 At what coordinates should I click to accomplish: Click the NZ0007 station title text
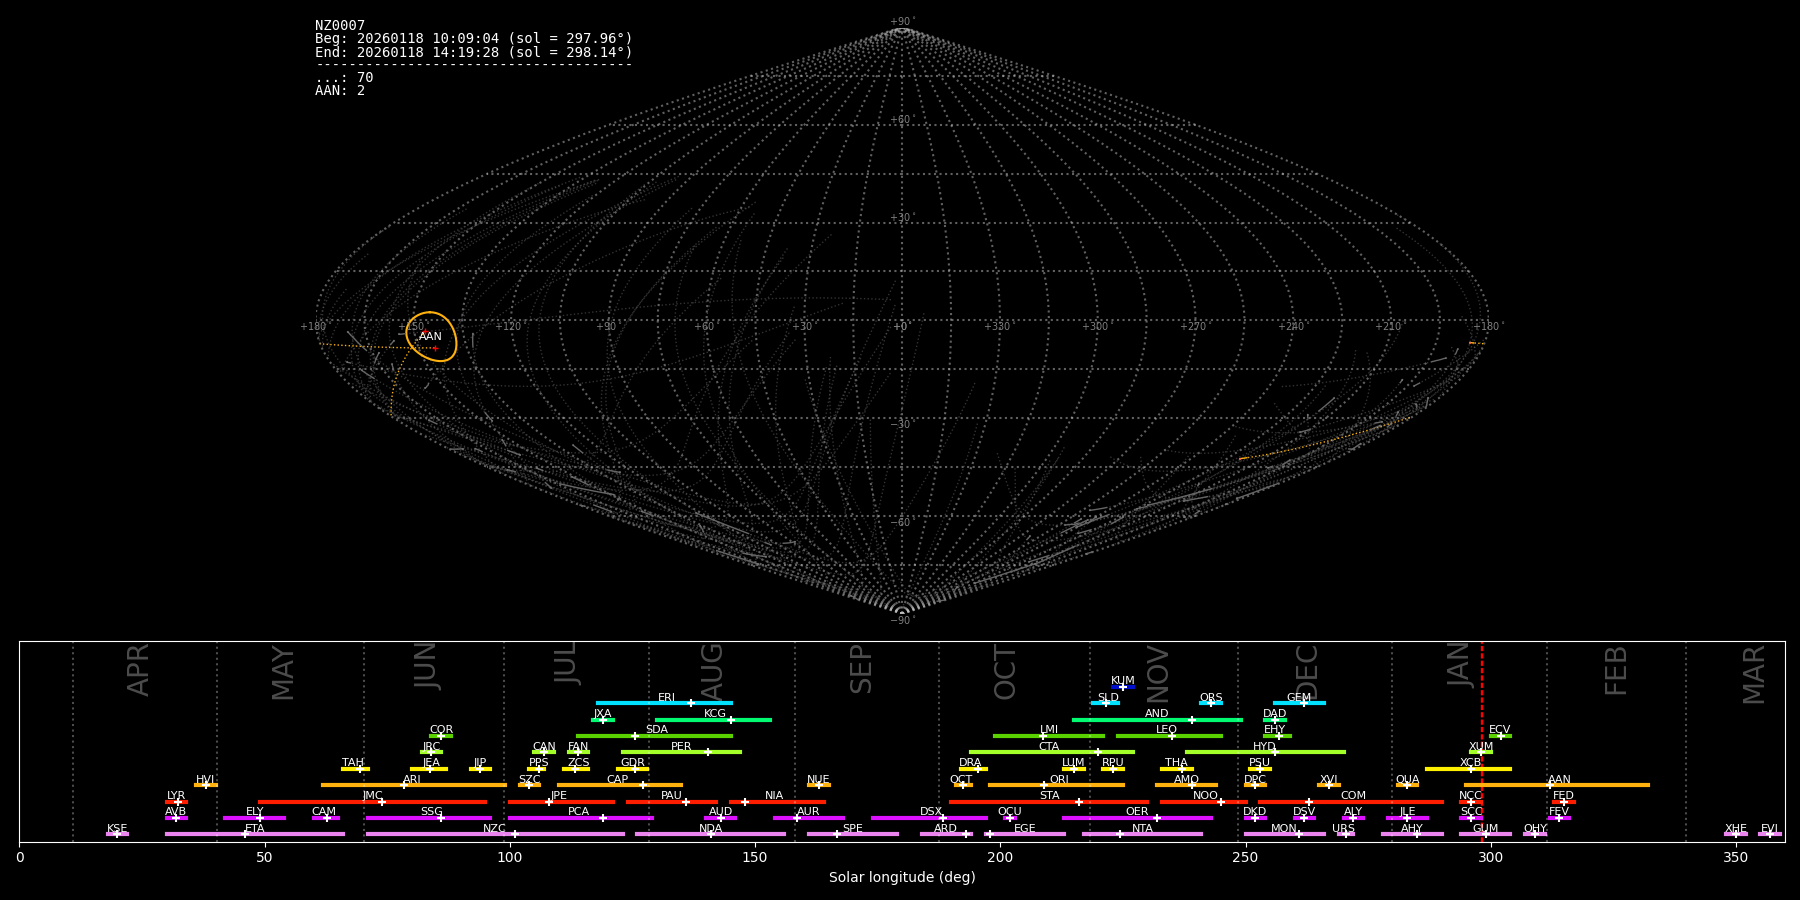pyautogui.click(x=340, y=26)
